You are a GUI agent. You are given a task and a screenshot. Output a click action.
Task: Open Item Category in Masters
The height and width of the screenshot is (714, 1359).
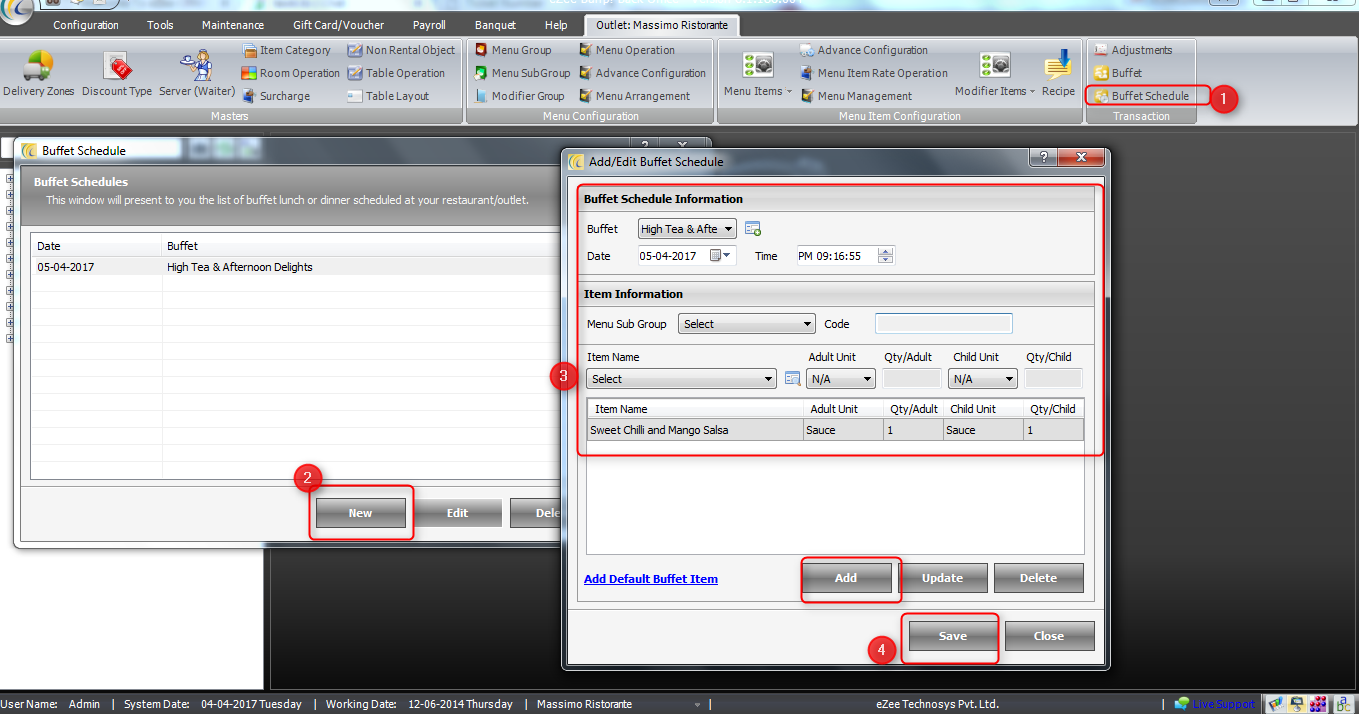pos(286,50)
